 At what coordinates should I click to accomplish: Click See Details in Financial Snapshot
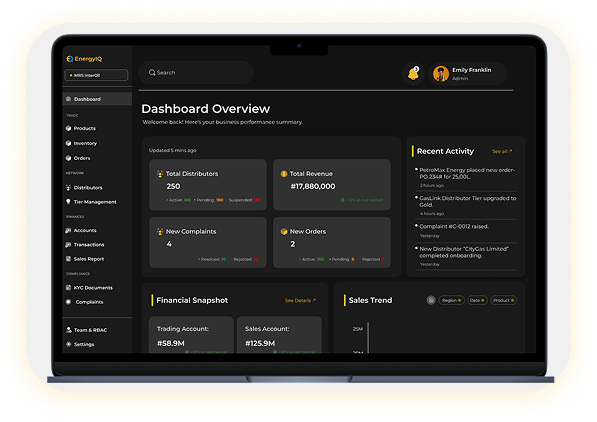coord(300,301)
